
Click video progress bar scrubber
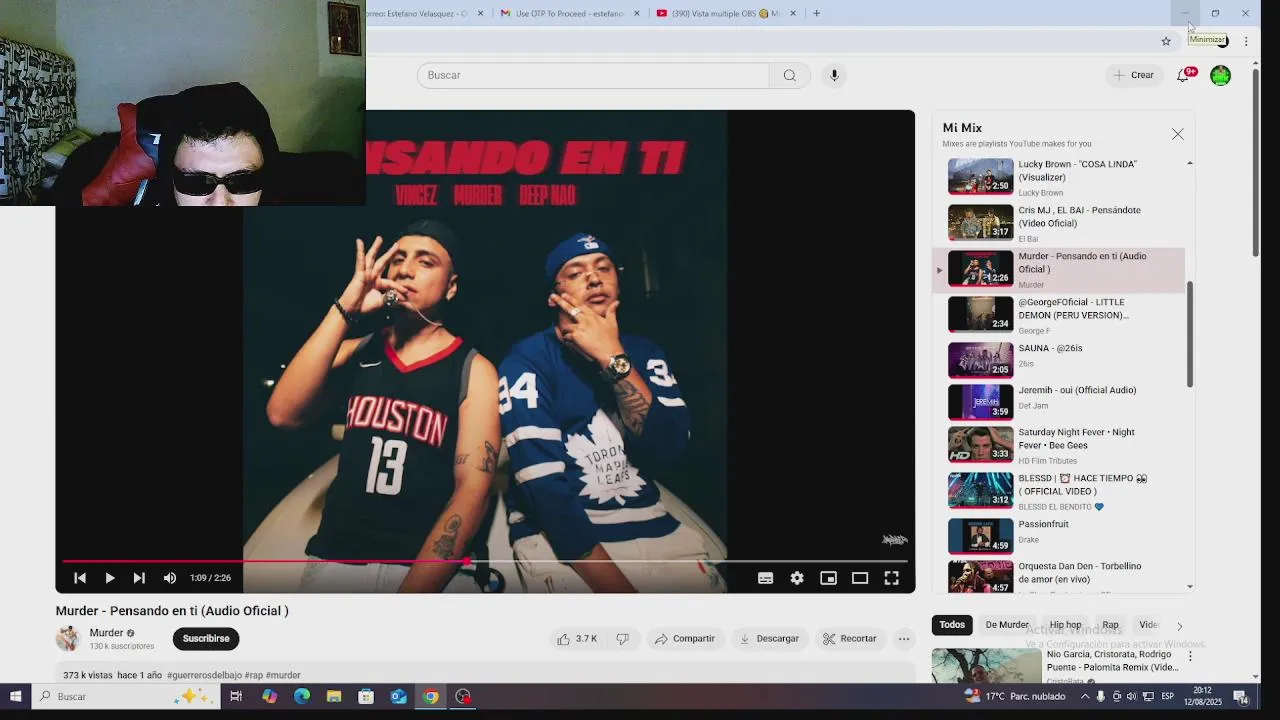click(469, 561)
